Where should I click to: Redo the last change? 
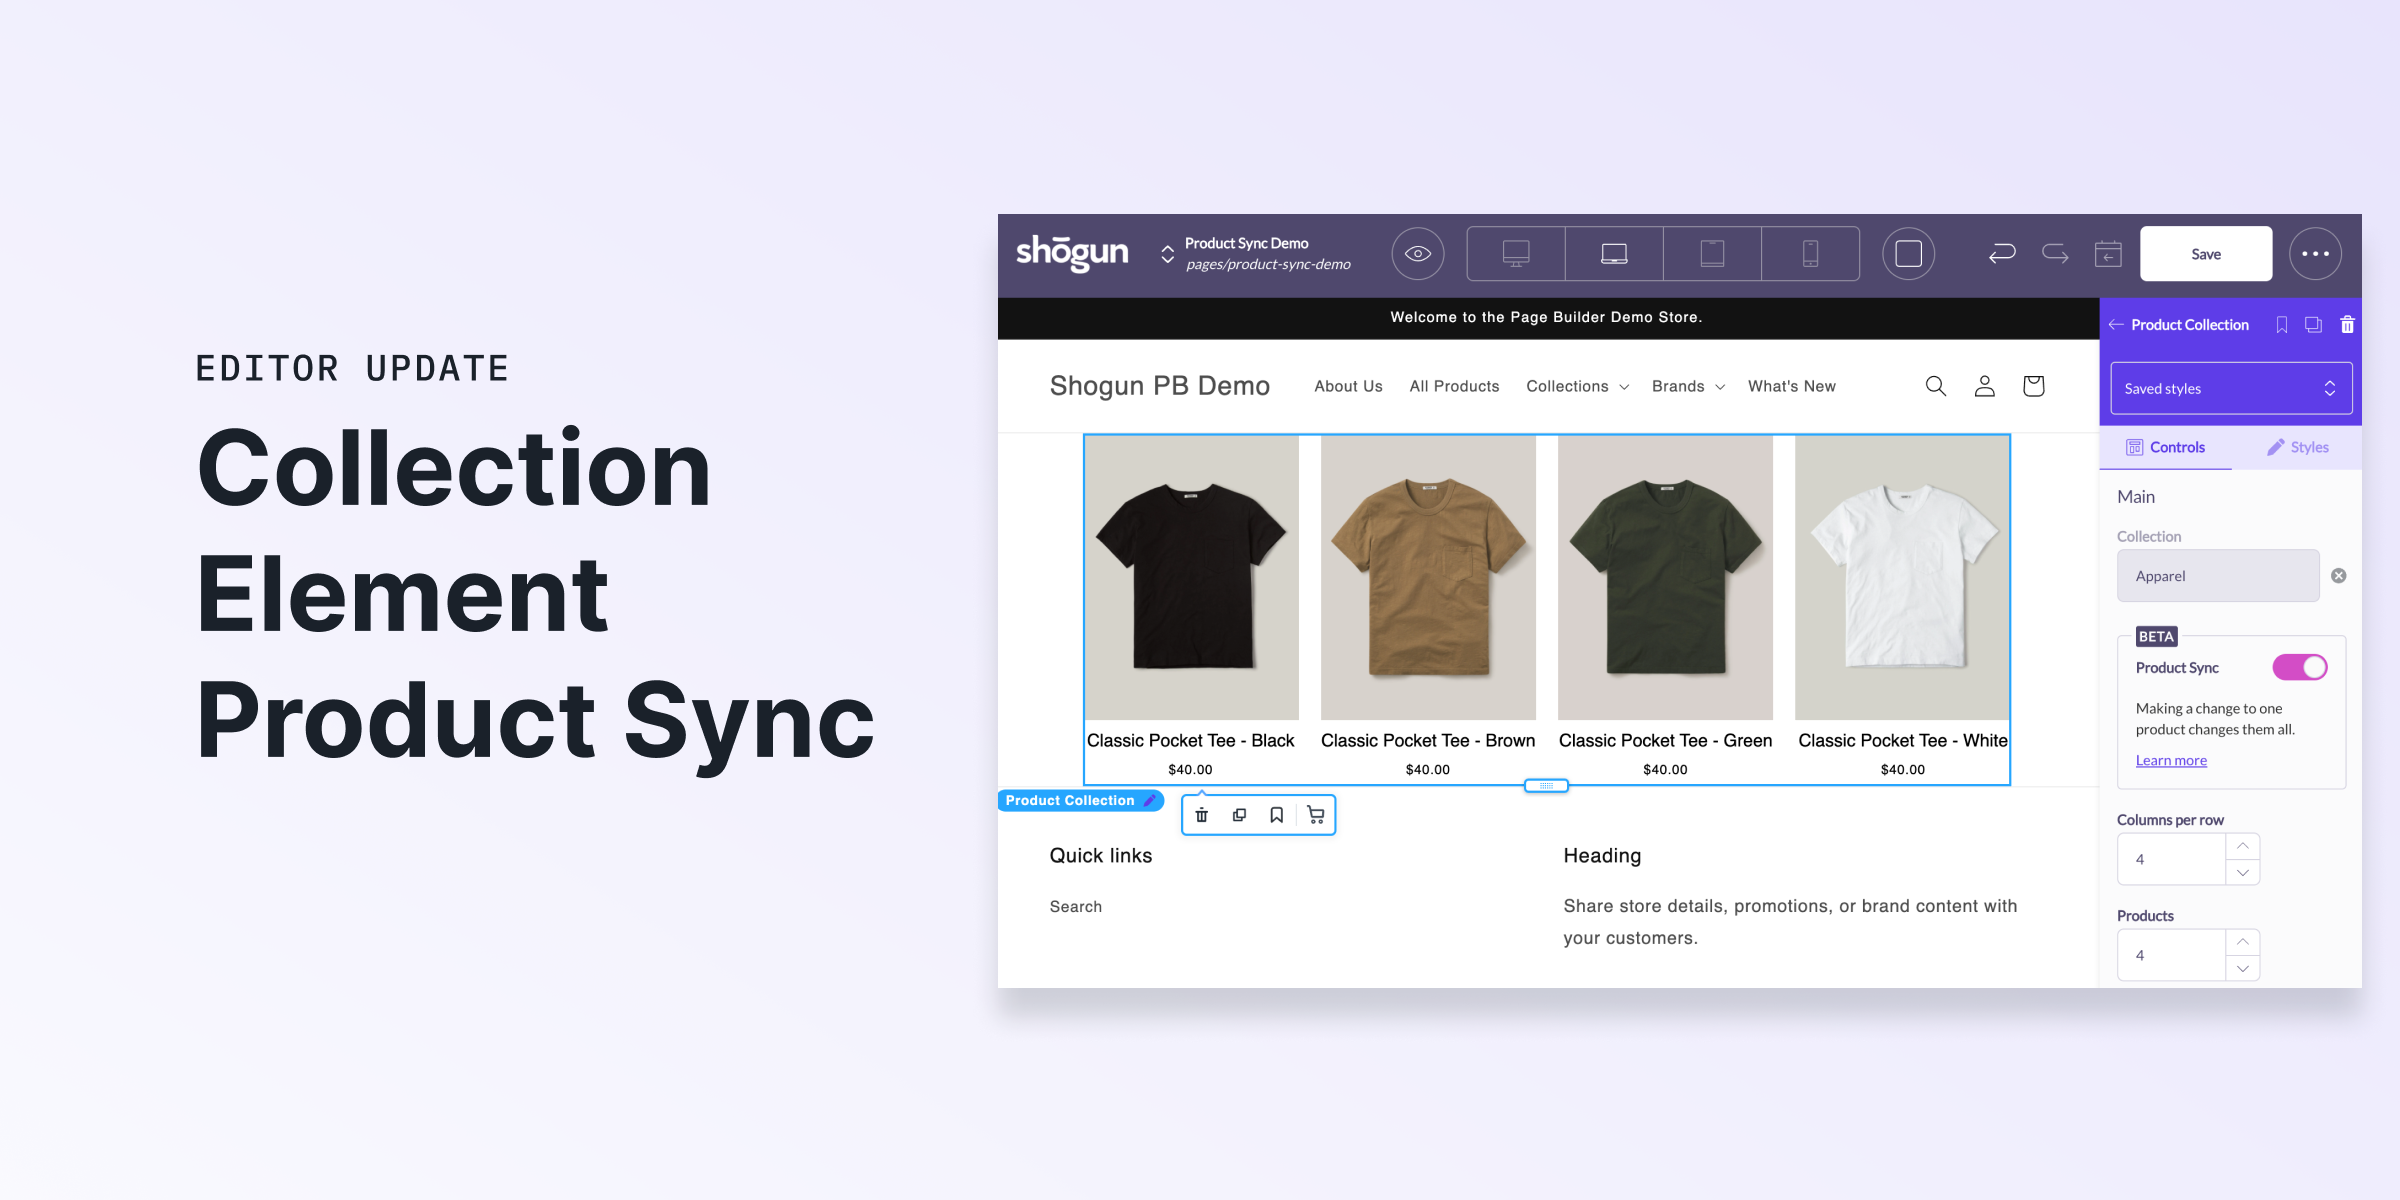[2055, 254]
